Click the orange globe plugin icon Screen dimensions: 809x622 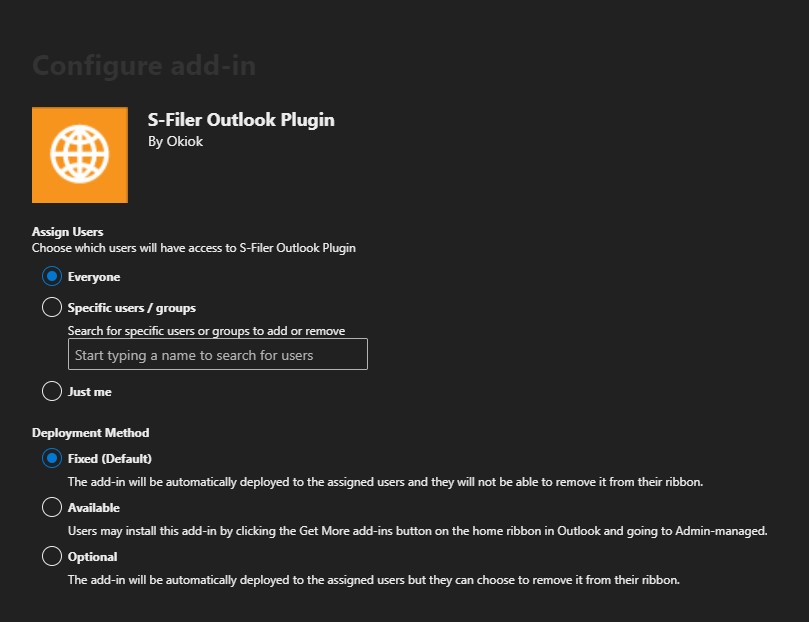click(80, 155)
